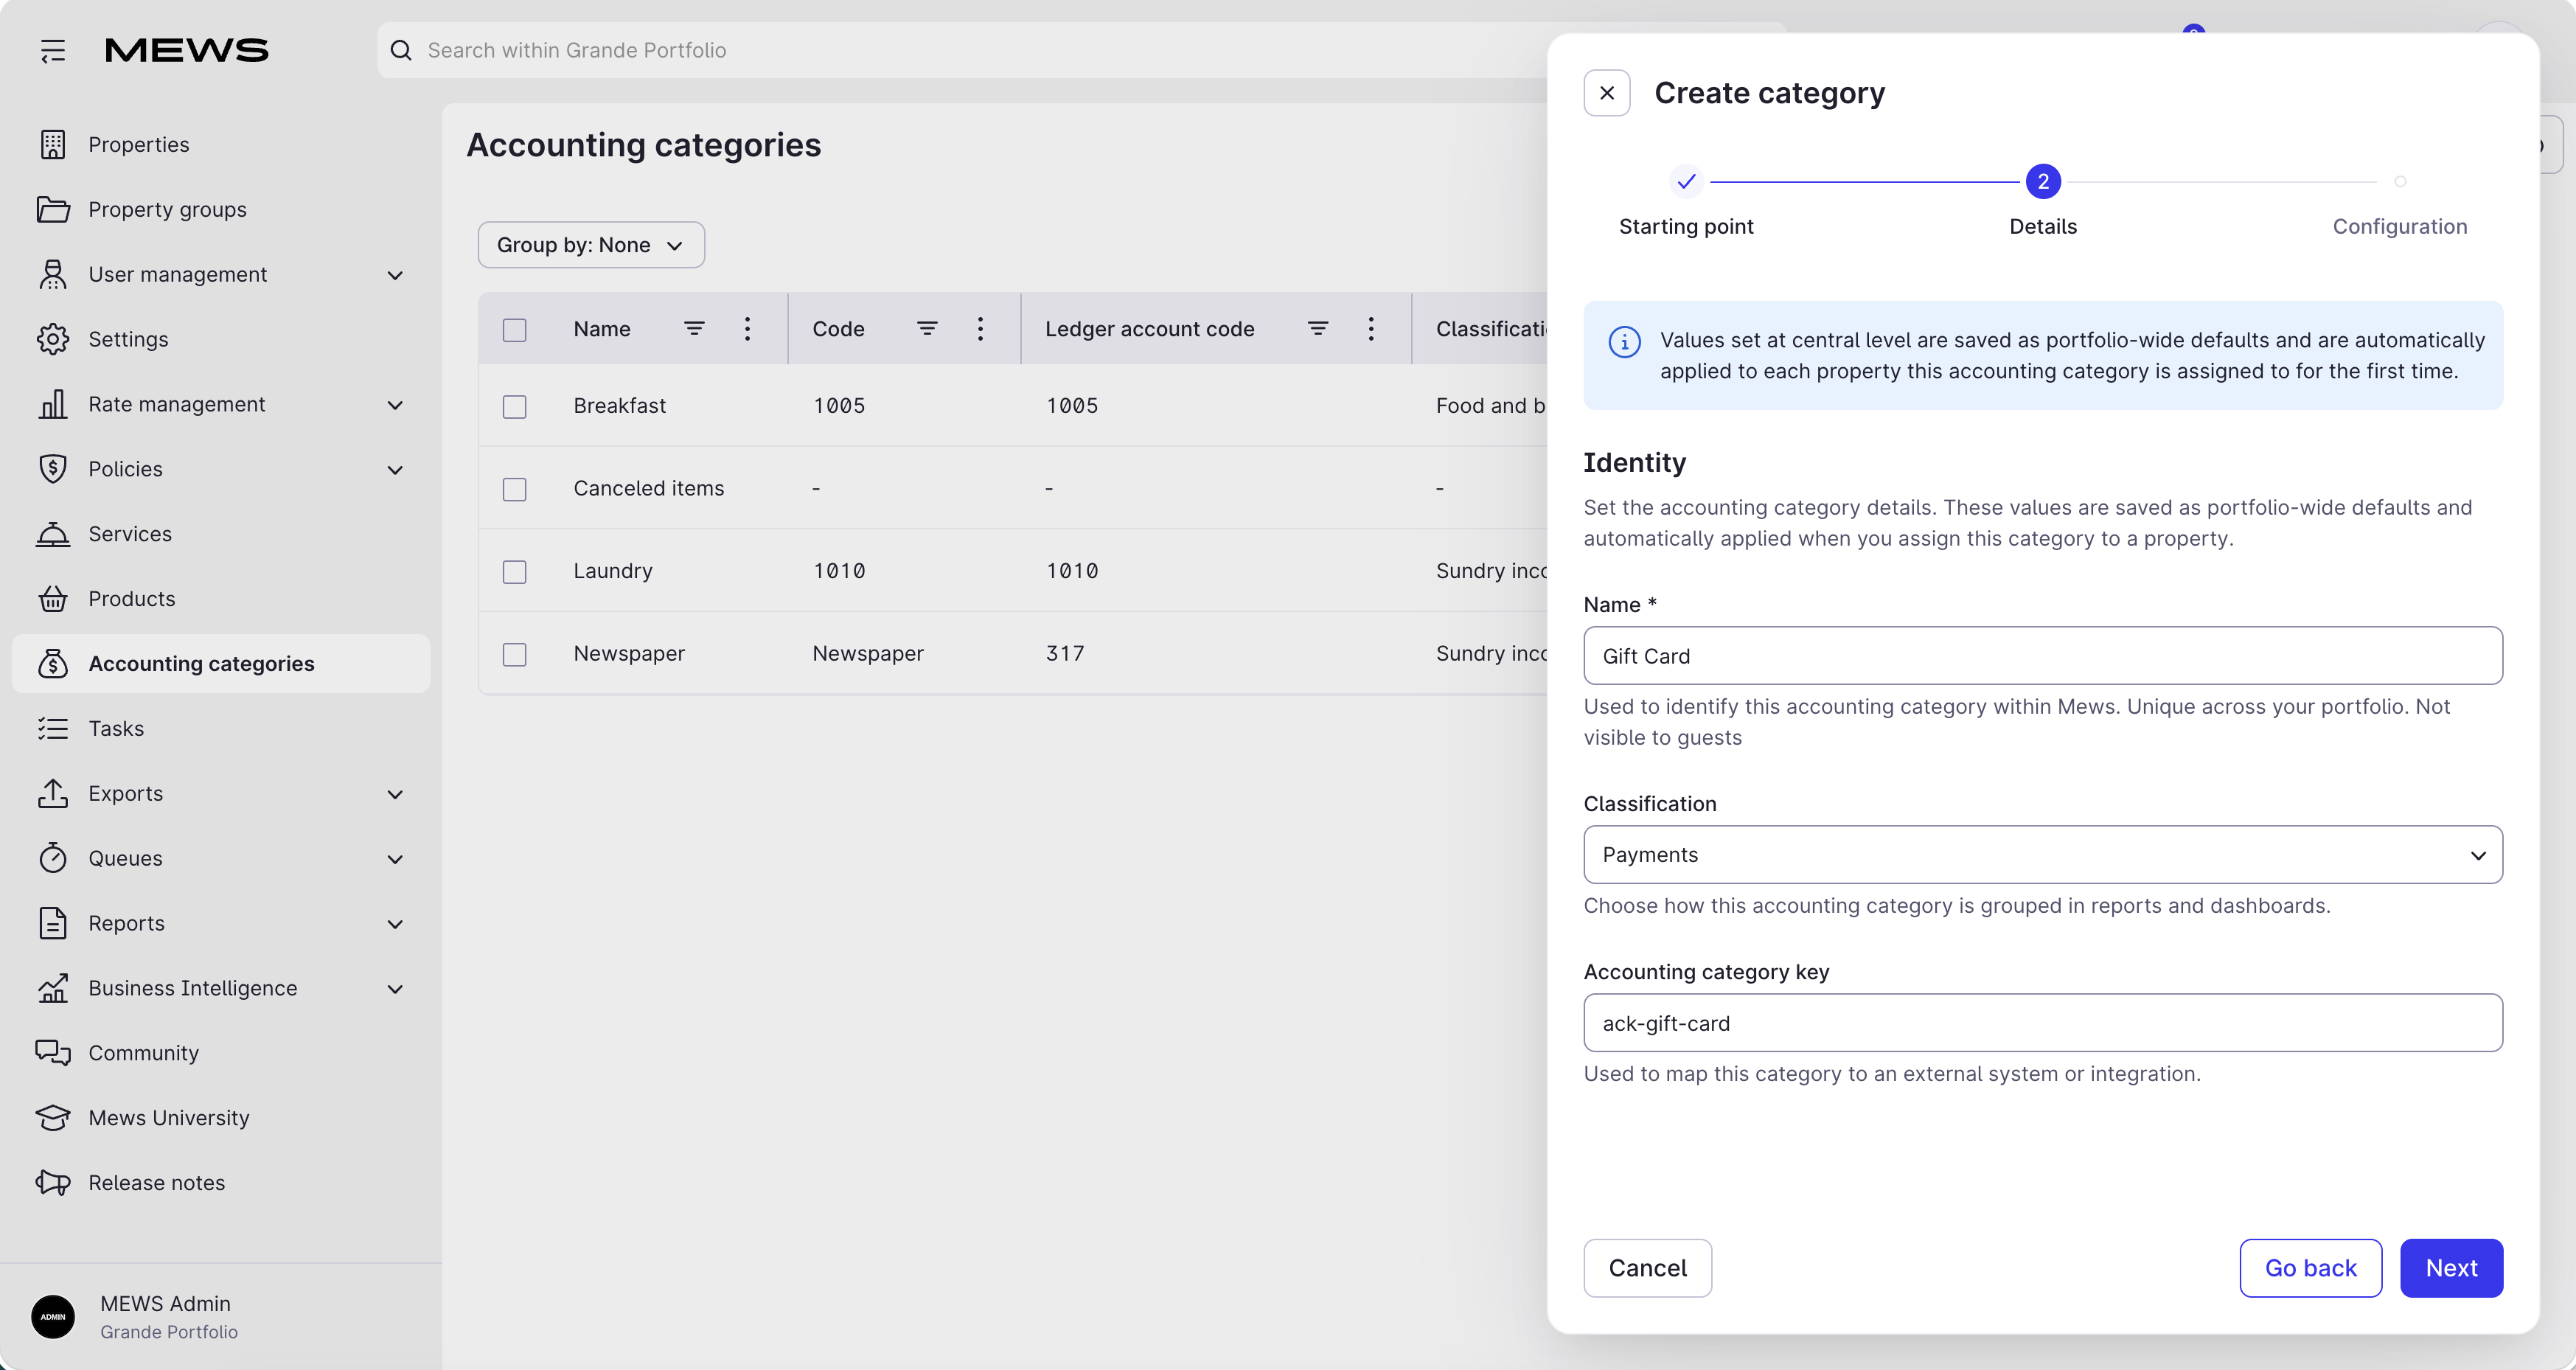Select the Breakfast row checkbox
This screenshot has width=2576, height=1370.
tap(514, 406)
